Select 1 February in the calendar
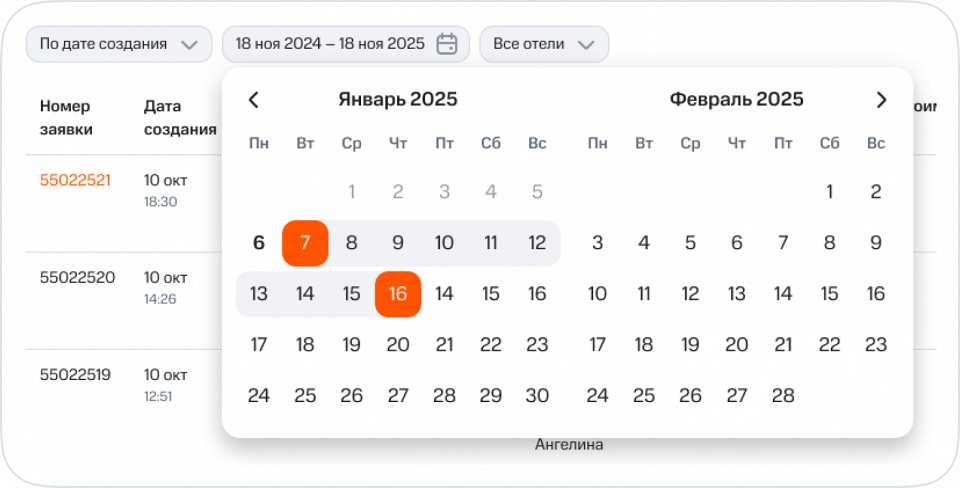Screen dimensions: 960x488 pos(830,192)
